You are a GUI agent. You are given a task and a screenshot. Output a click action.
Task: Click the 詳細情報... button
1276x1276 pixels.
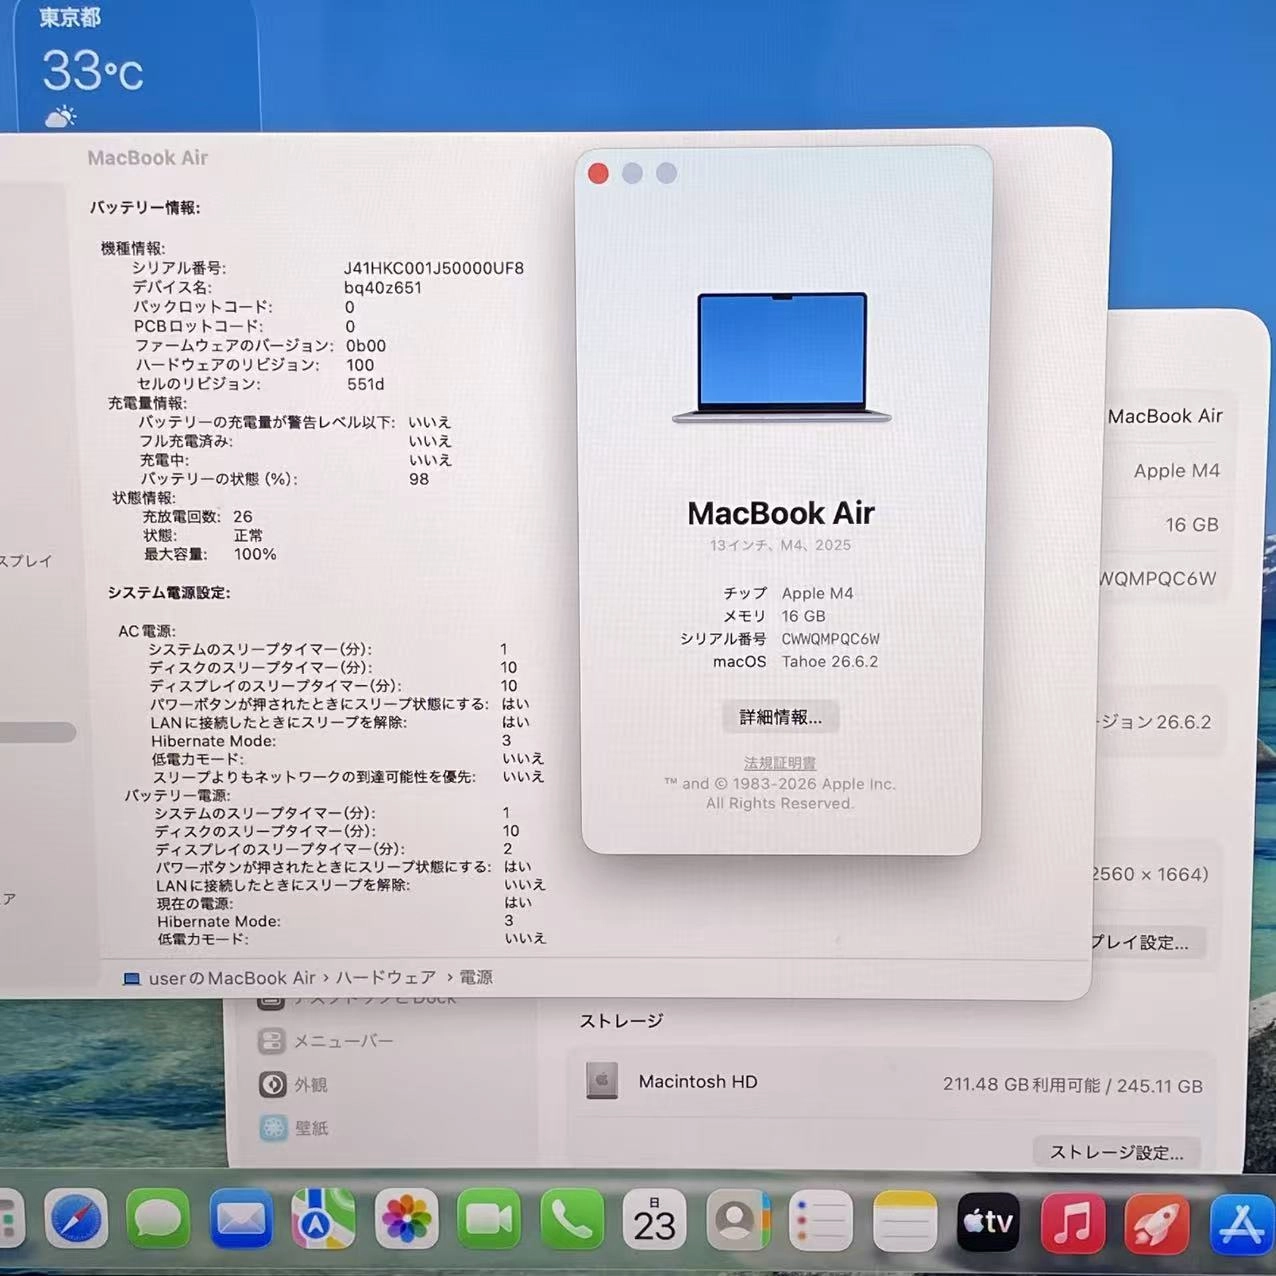pyautogui.click(x=780, y=716)
